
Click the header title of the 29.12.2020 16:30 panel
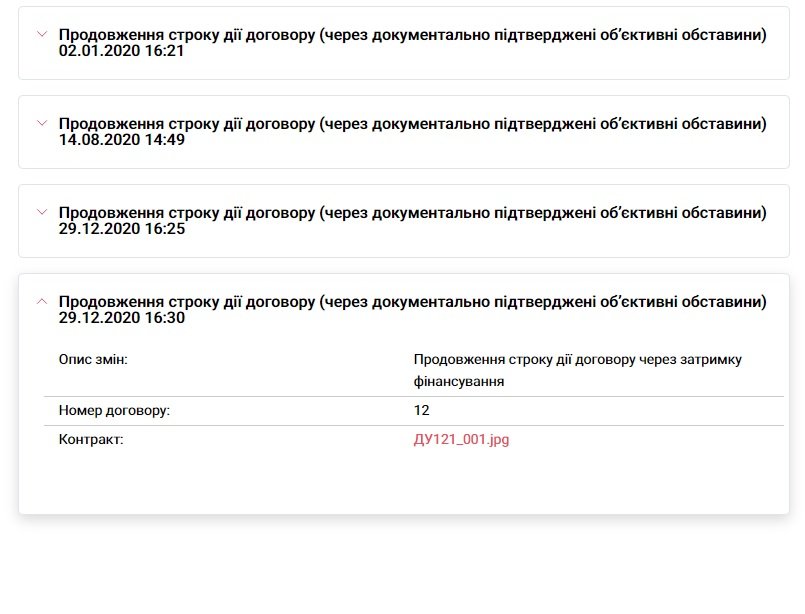412,301
